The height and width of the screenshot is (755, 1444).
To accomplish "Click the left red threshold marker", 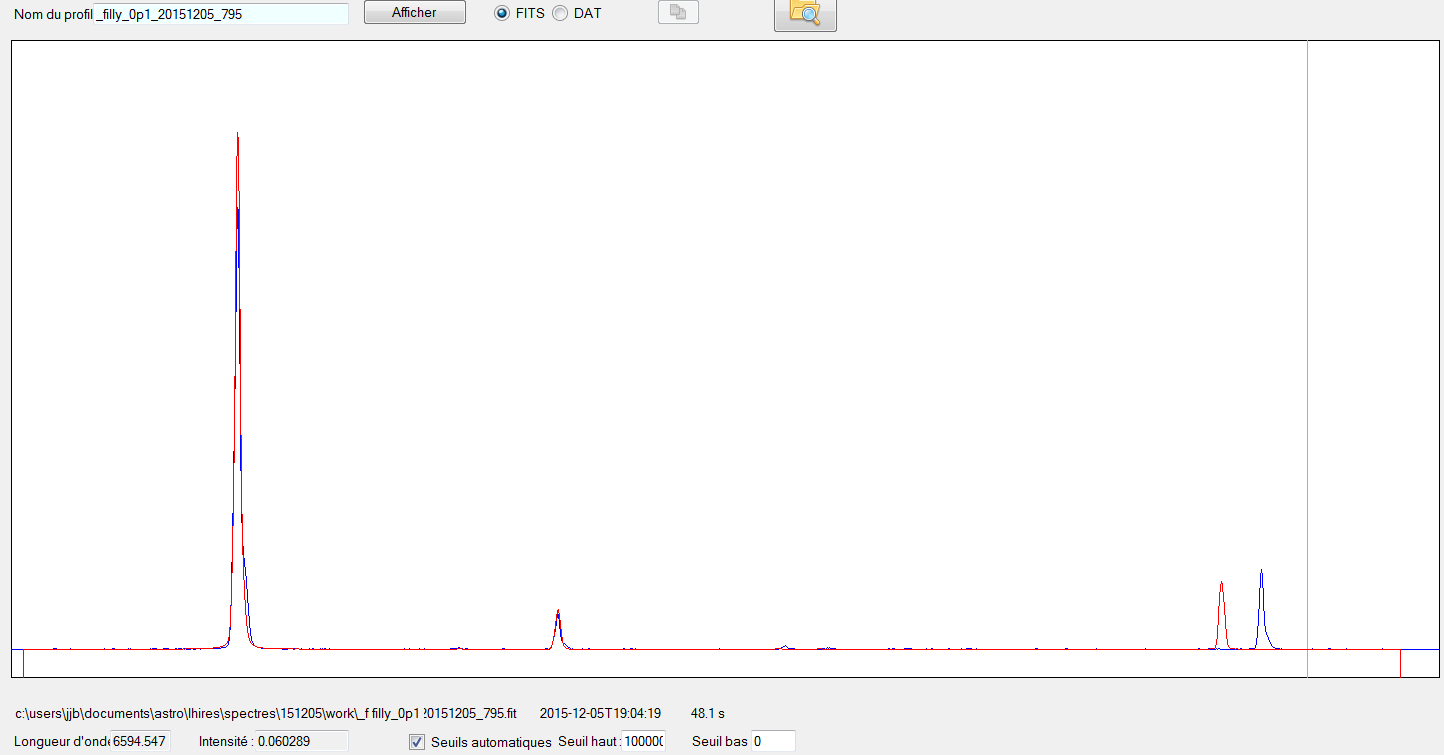I will (23, 663).
